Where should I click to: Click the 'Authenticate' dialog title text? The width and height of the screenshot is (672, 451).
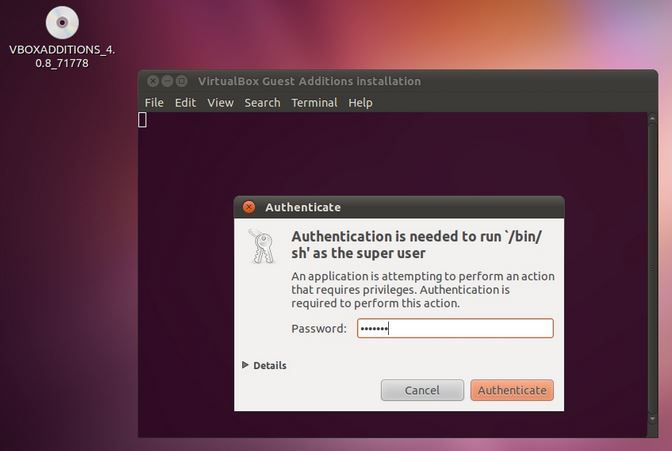[303, 207]
